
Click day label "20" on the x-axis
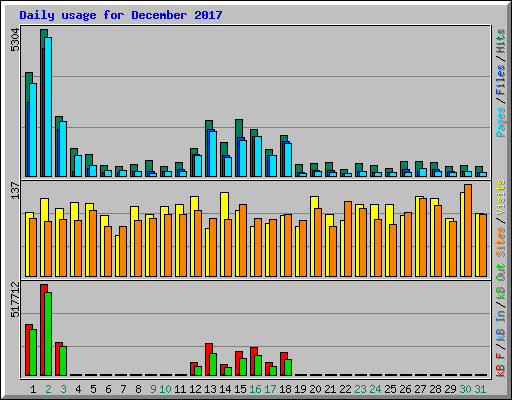tap(315, 389)
